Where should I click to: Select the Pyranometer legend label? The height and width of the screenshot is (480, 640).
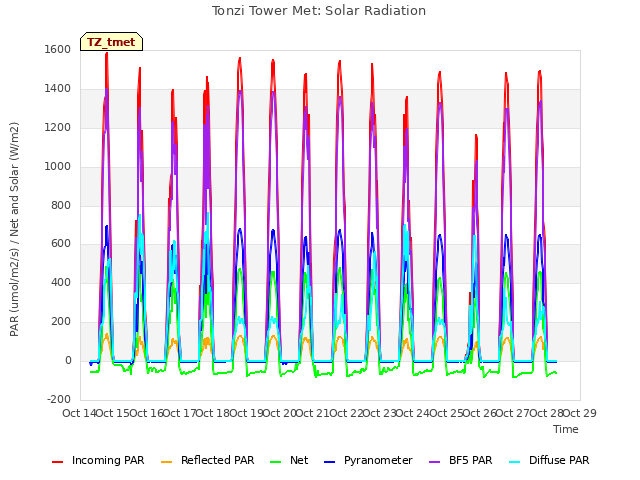pyautogui.click(x=378, y=460)
